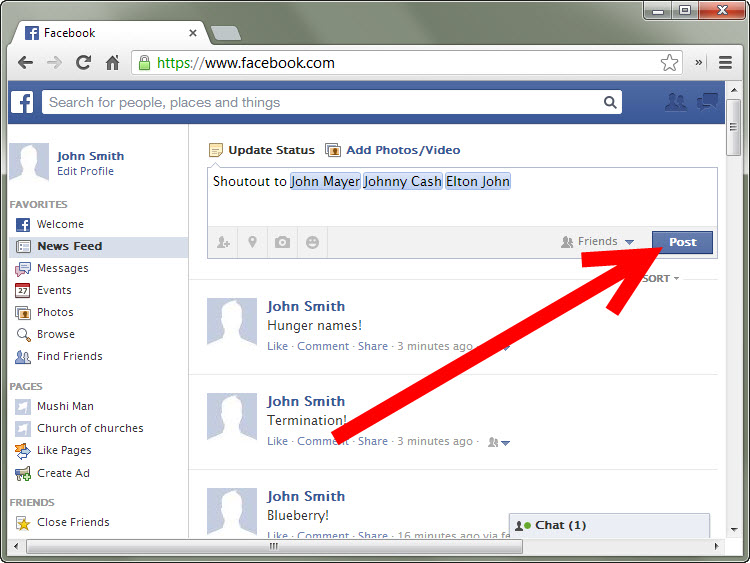Image resolution: width=750 pixels, height=563 pixels.
Task: Open the Friends audience dropdown
Action: click(x=597, y=242)
